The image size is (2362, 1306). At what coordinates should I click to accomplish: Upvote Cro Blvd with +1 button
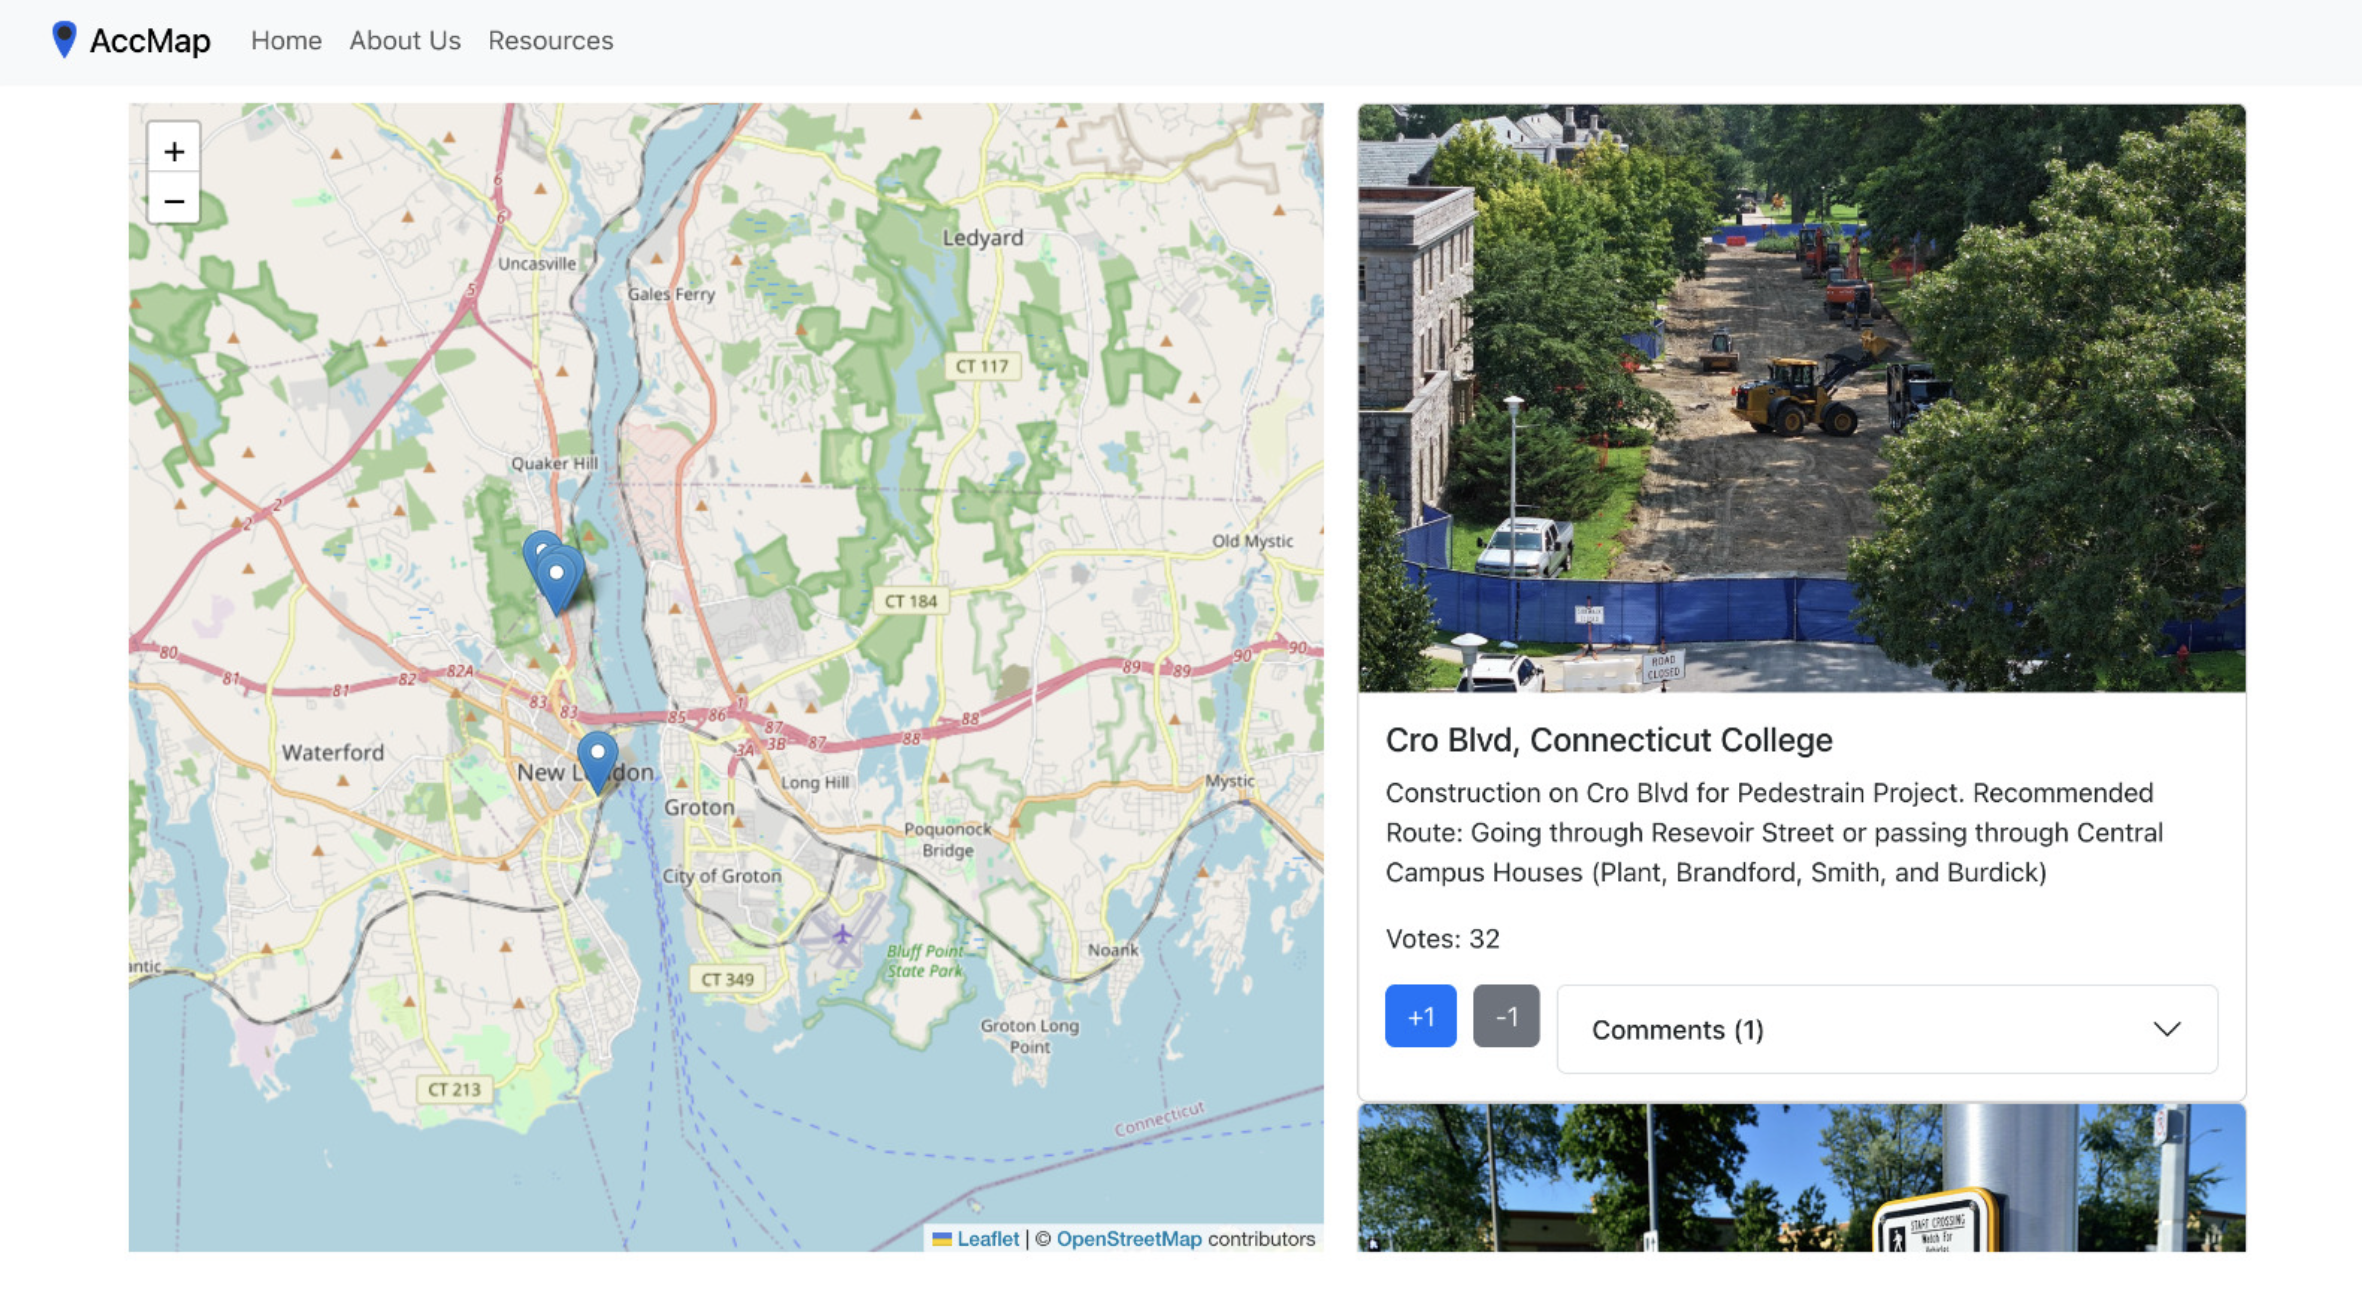coord(1420,1016)
